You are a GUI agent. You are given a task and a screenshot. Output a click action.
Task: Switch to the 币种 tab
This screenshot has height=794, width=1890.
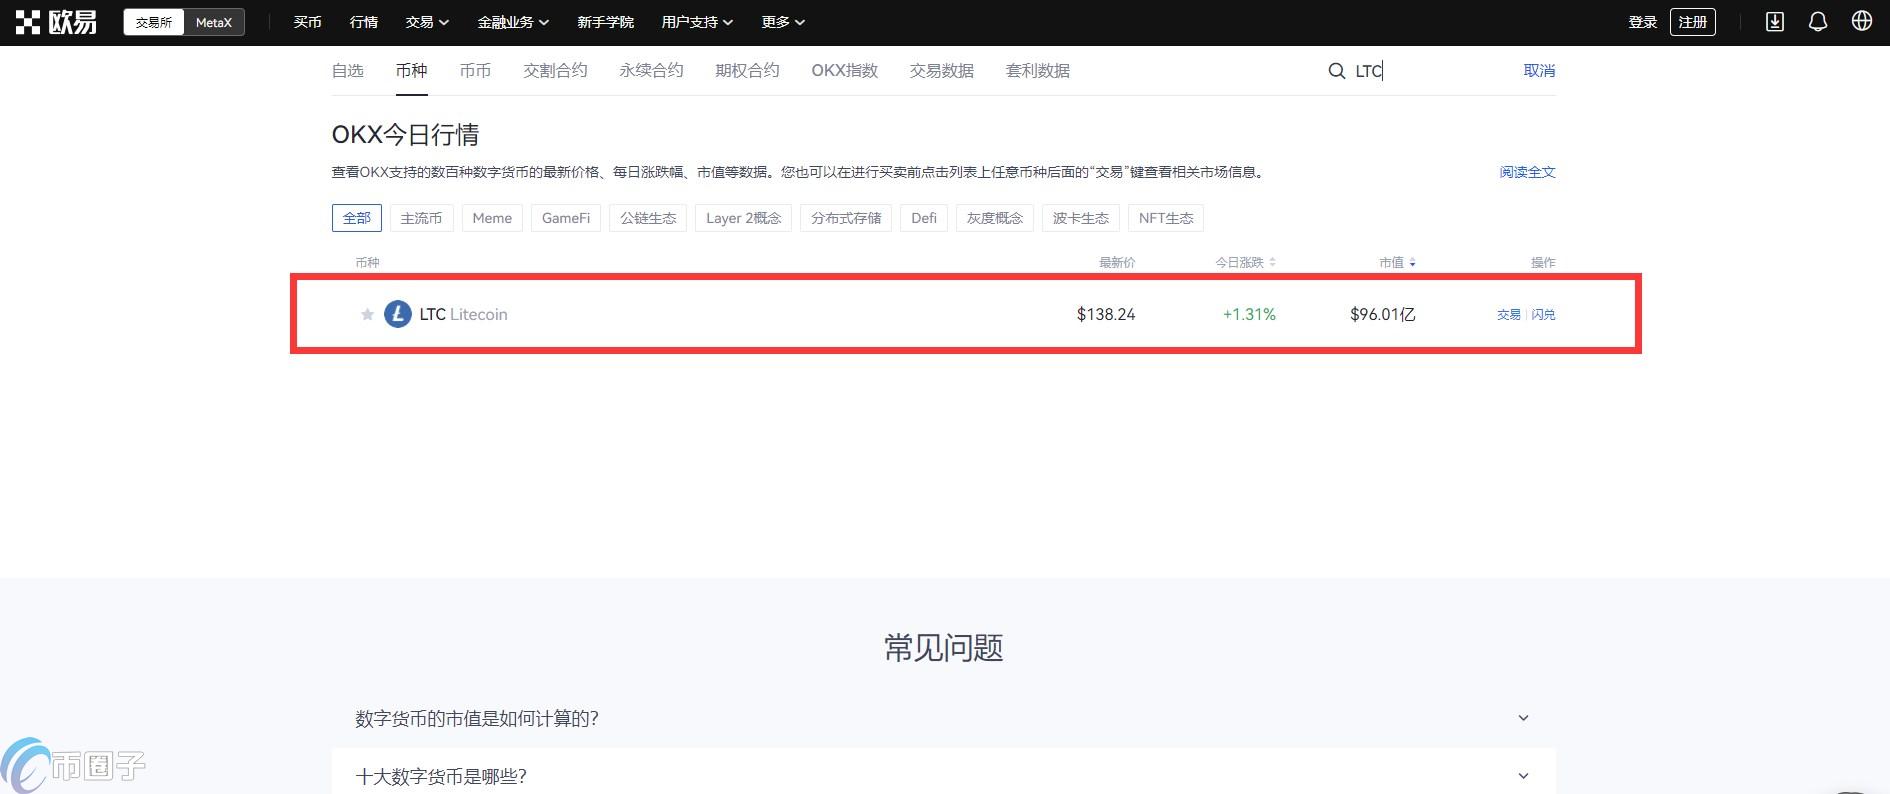412,71
